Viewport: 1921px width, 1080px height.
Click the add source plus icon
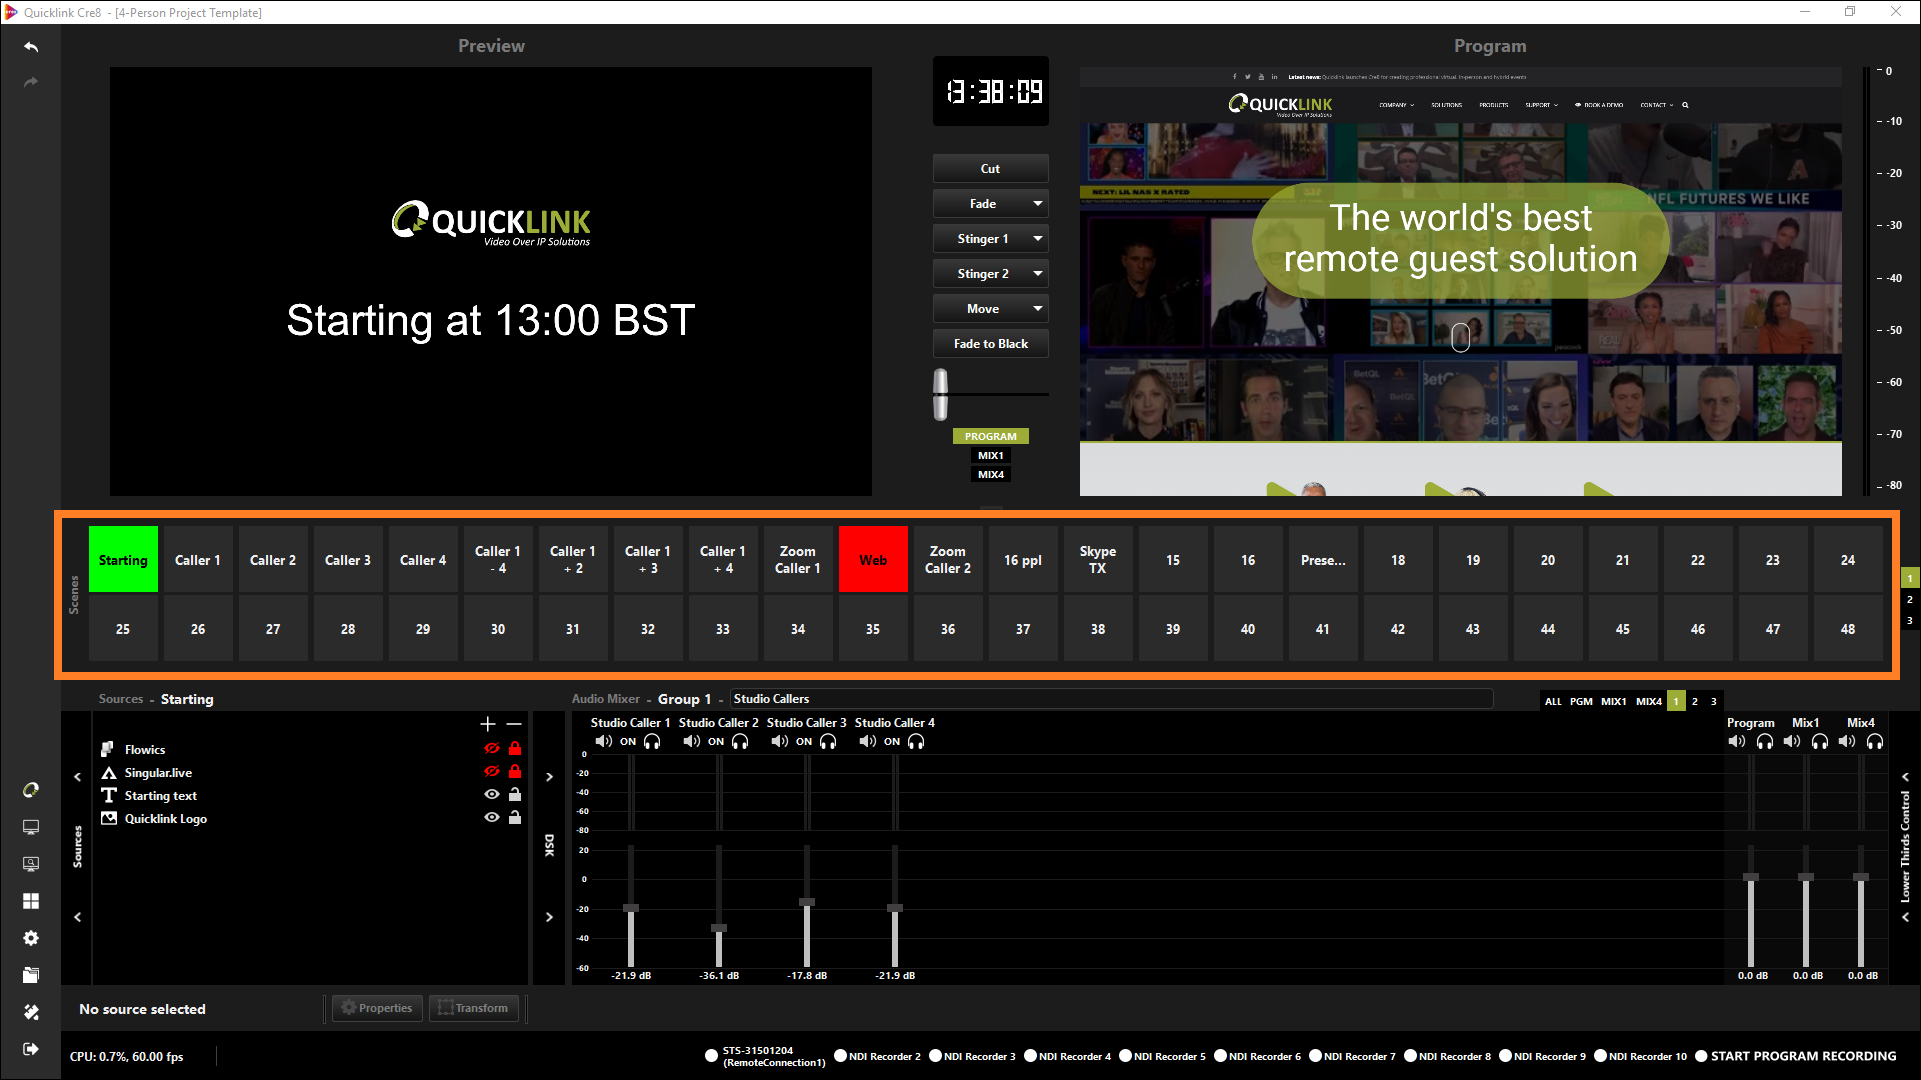488,724
